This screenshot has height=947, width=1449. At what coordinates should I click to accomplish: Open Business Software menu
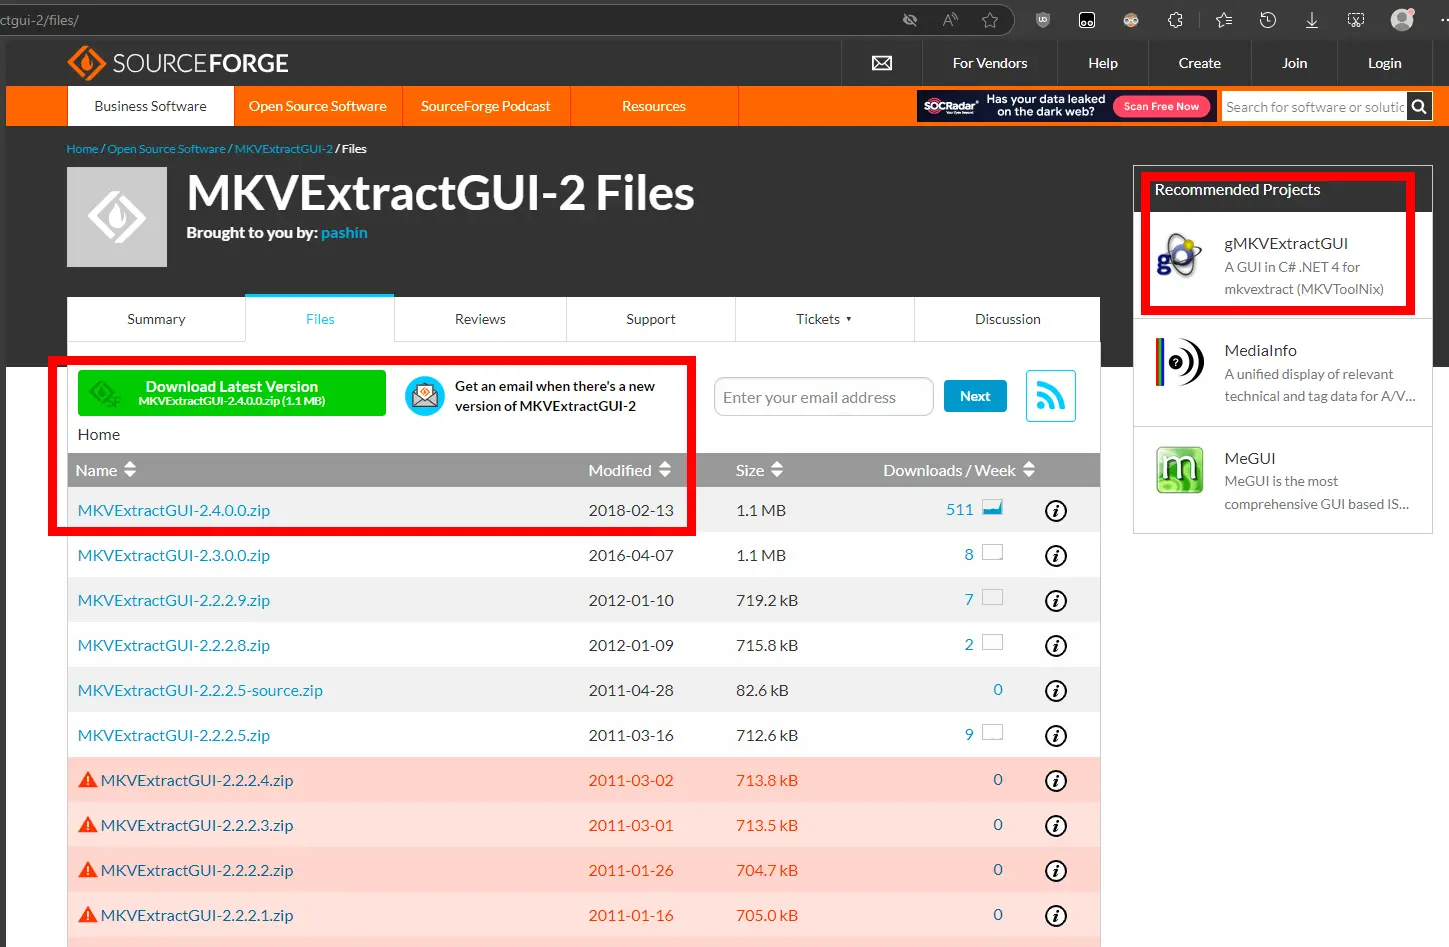coord(151,106)
